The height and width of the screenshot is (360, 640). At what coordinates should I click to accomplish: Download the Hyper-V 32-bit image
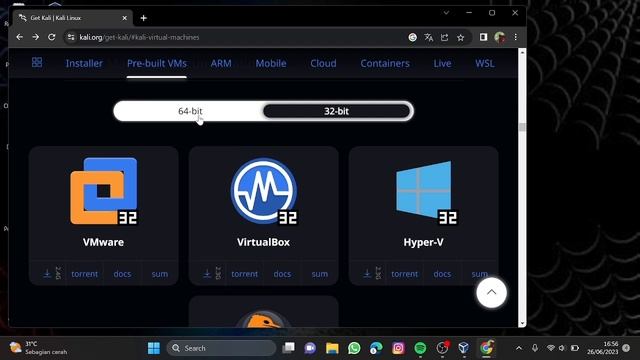click(367, 273)
